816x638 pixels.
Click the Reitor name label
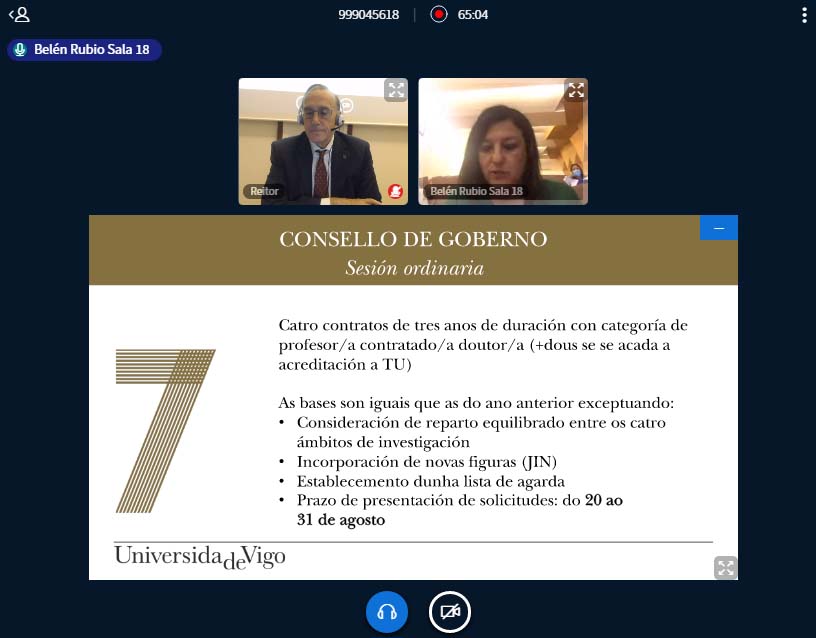(x=264, y=191)
